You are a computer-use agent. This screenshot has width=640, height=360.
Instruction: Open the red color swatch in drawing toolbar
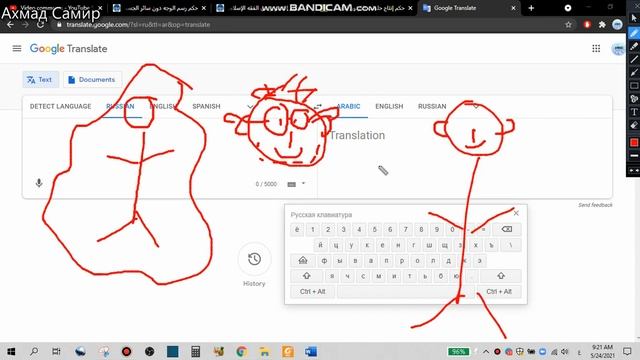(633, 142)
